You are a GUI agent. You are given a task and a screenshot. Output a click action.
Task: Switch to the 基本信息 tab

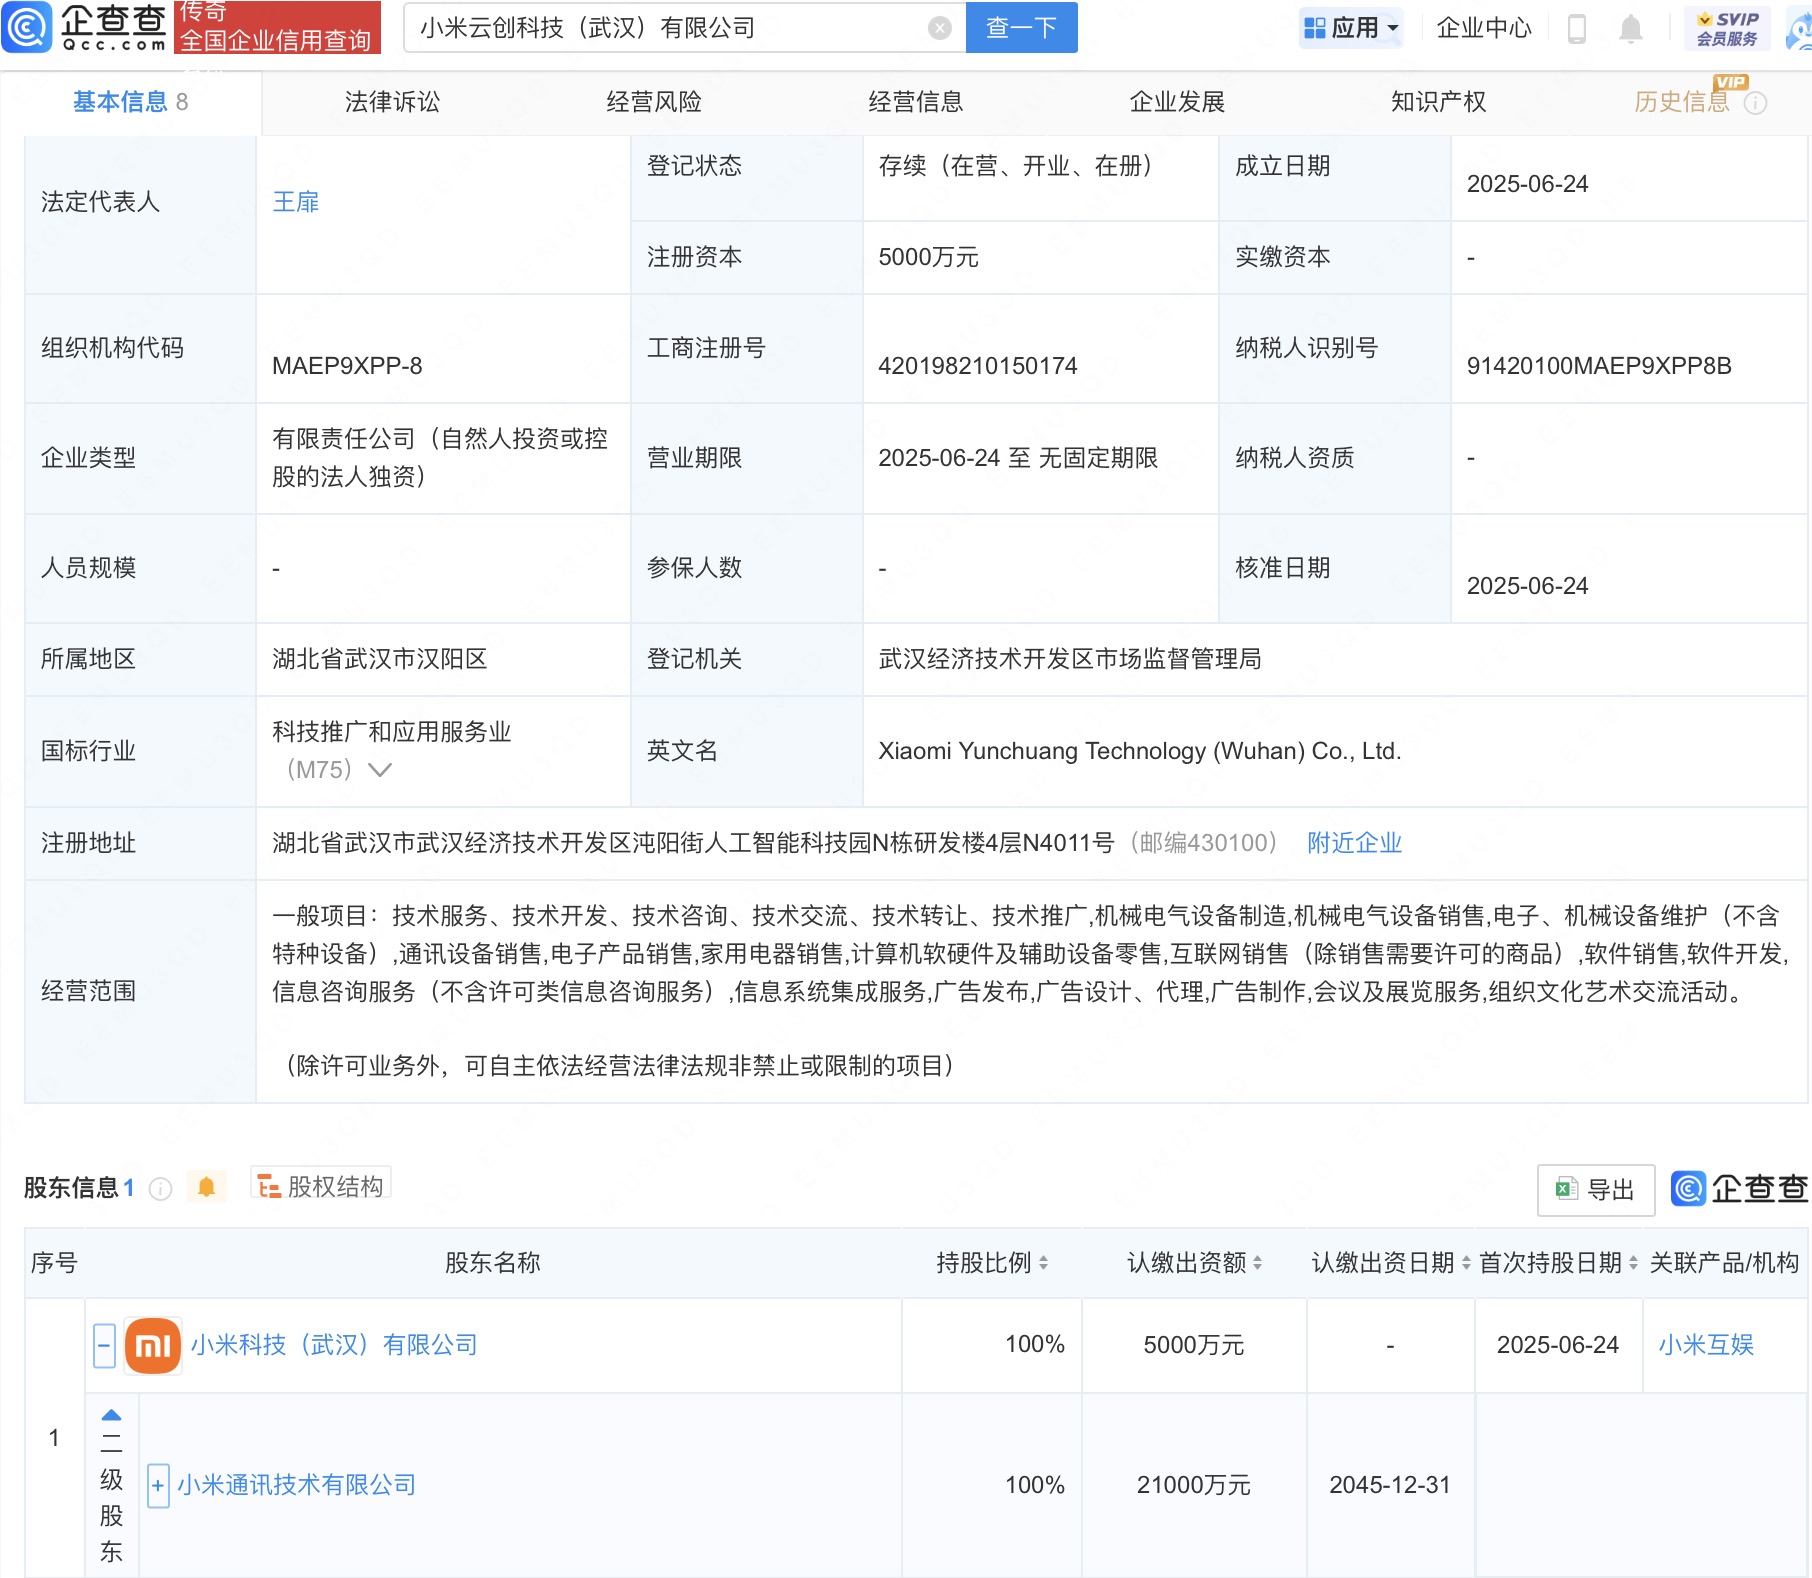coord(130,102)
